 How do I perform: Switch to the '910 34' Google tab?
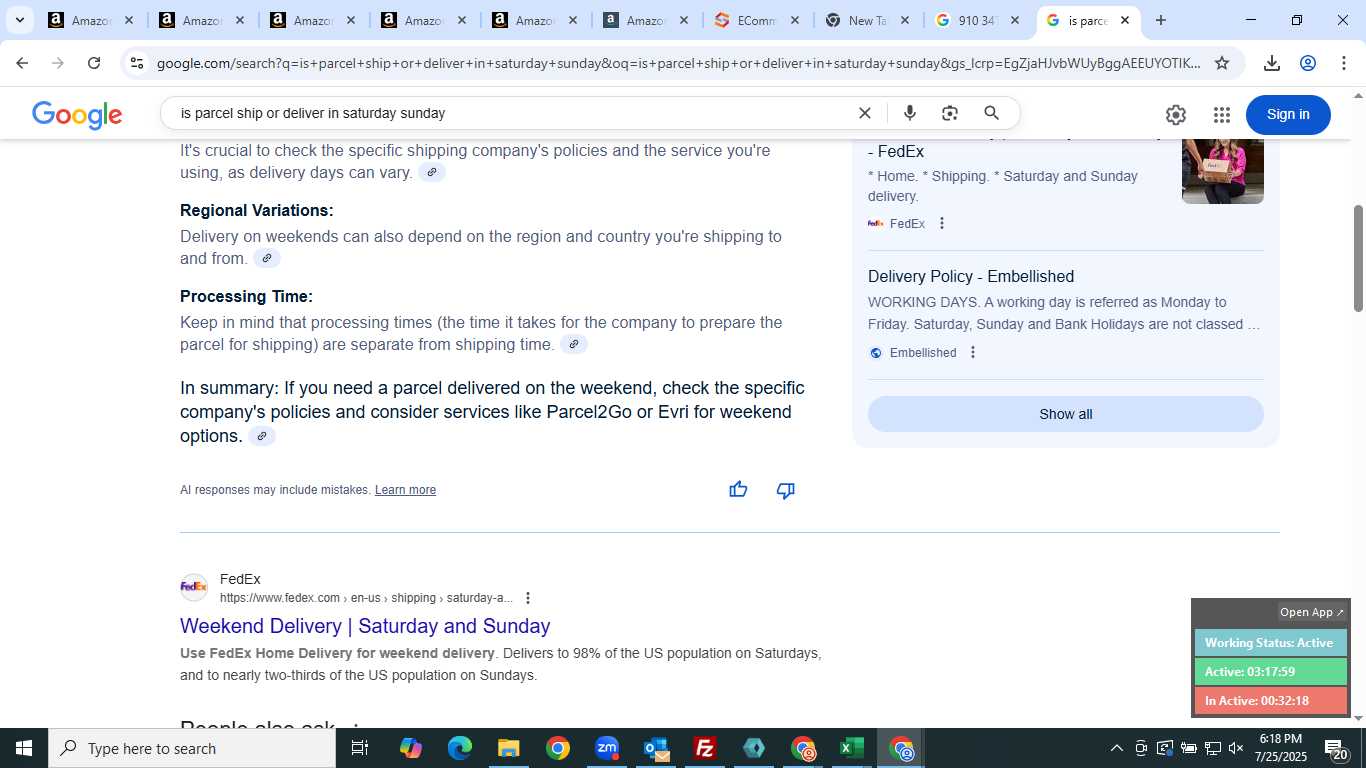point(978,20)
